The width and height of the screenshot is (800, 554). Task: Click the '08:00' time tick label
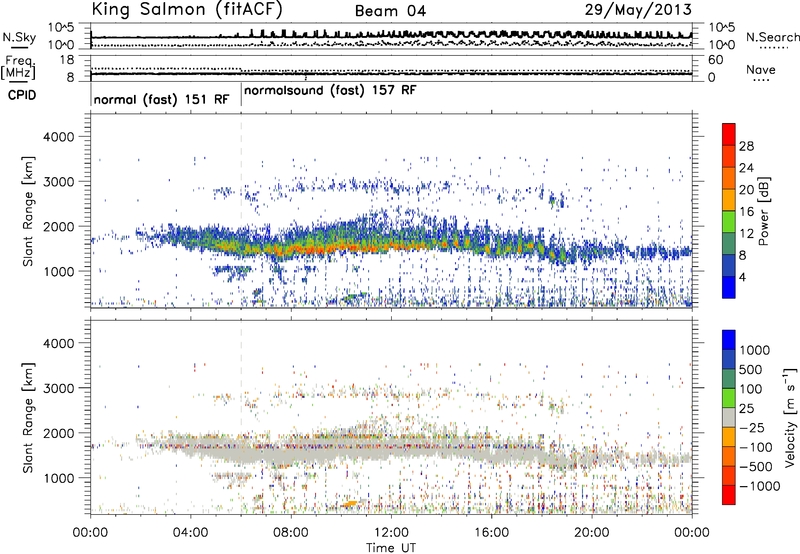coord(291,533)
